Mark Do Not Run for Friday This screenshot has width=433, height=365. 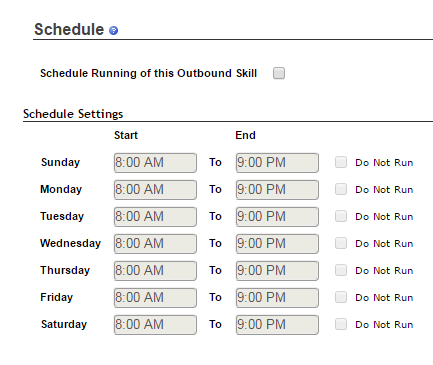click(x=341, y=297)
